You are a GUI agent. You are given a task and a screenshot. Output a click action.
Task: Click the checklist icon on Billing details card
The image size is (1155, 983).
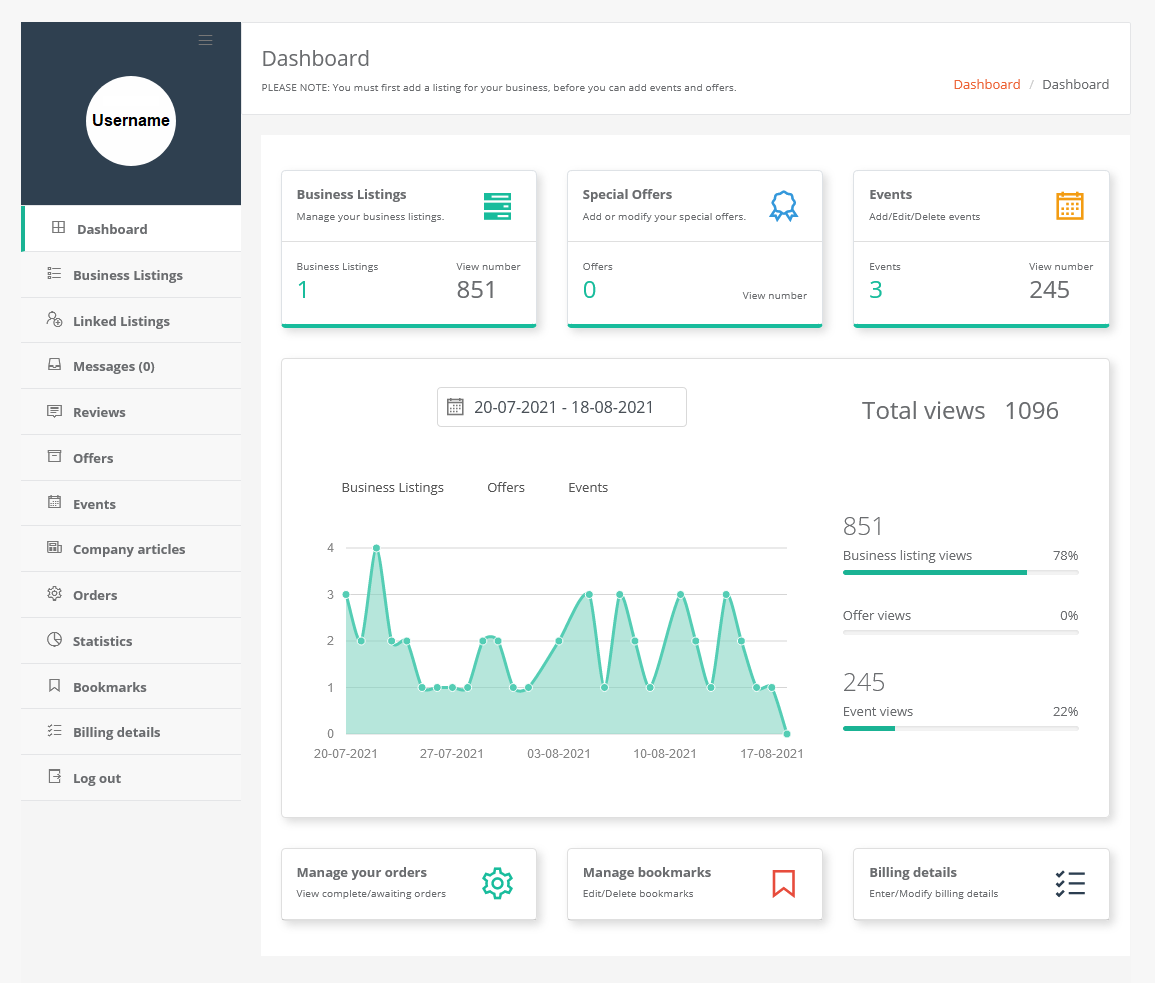pos(1070,884)
